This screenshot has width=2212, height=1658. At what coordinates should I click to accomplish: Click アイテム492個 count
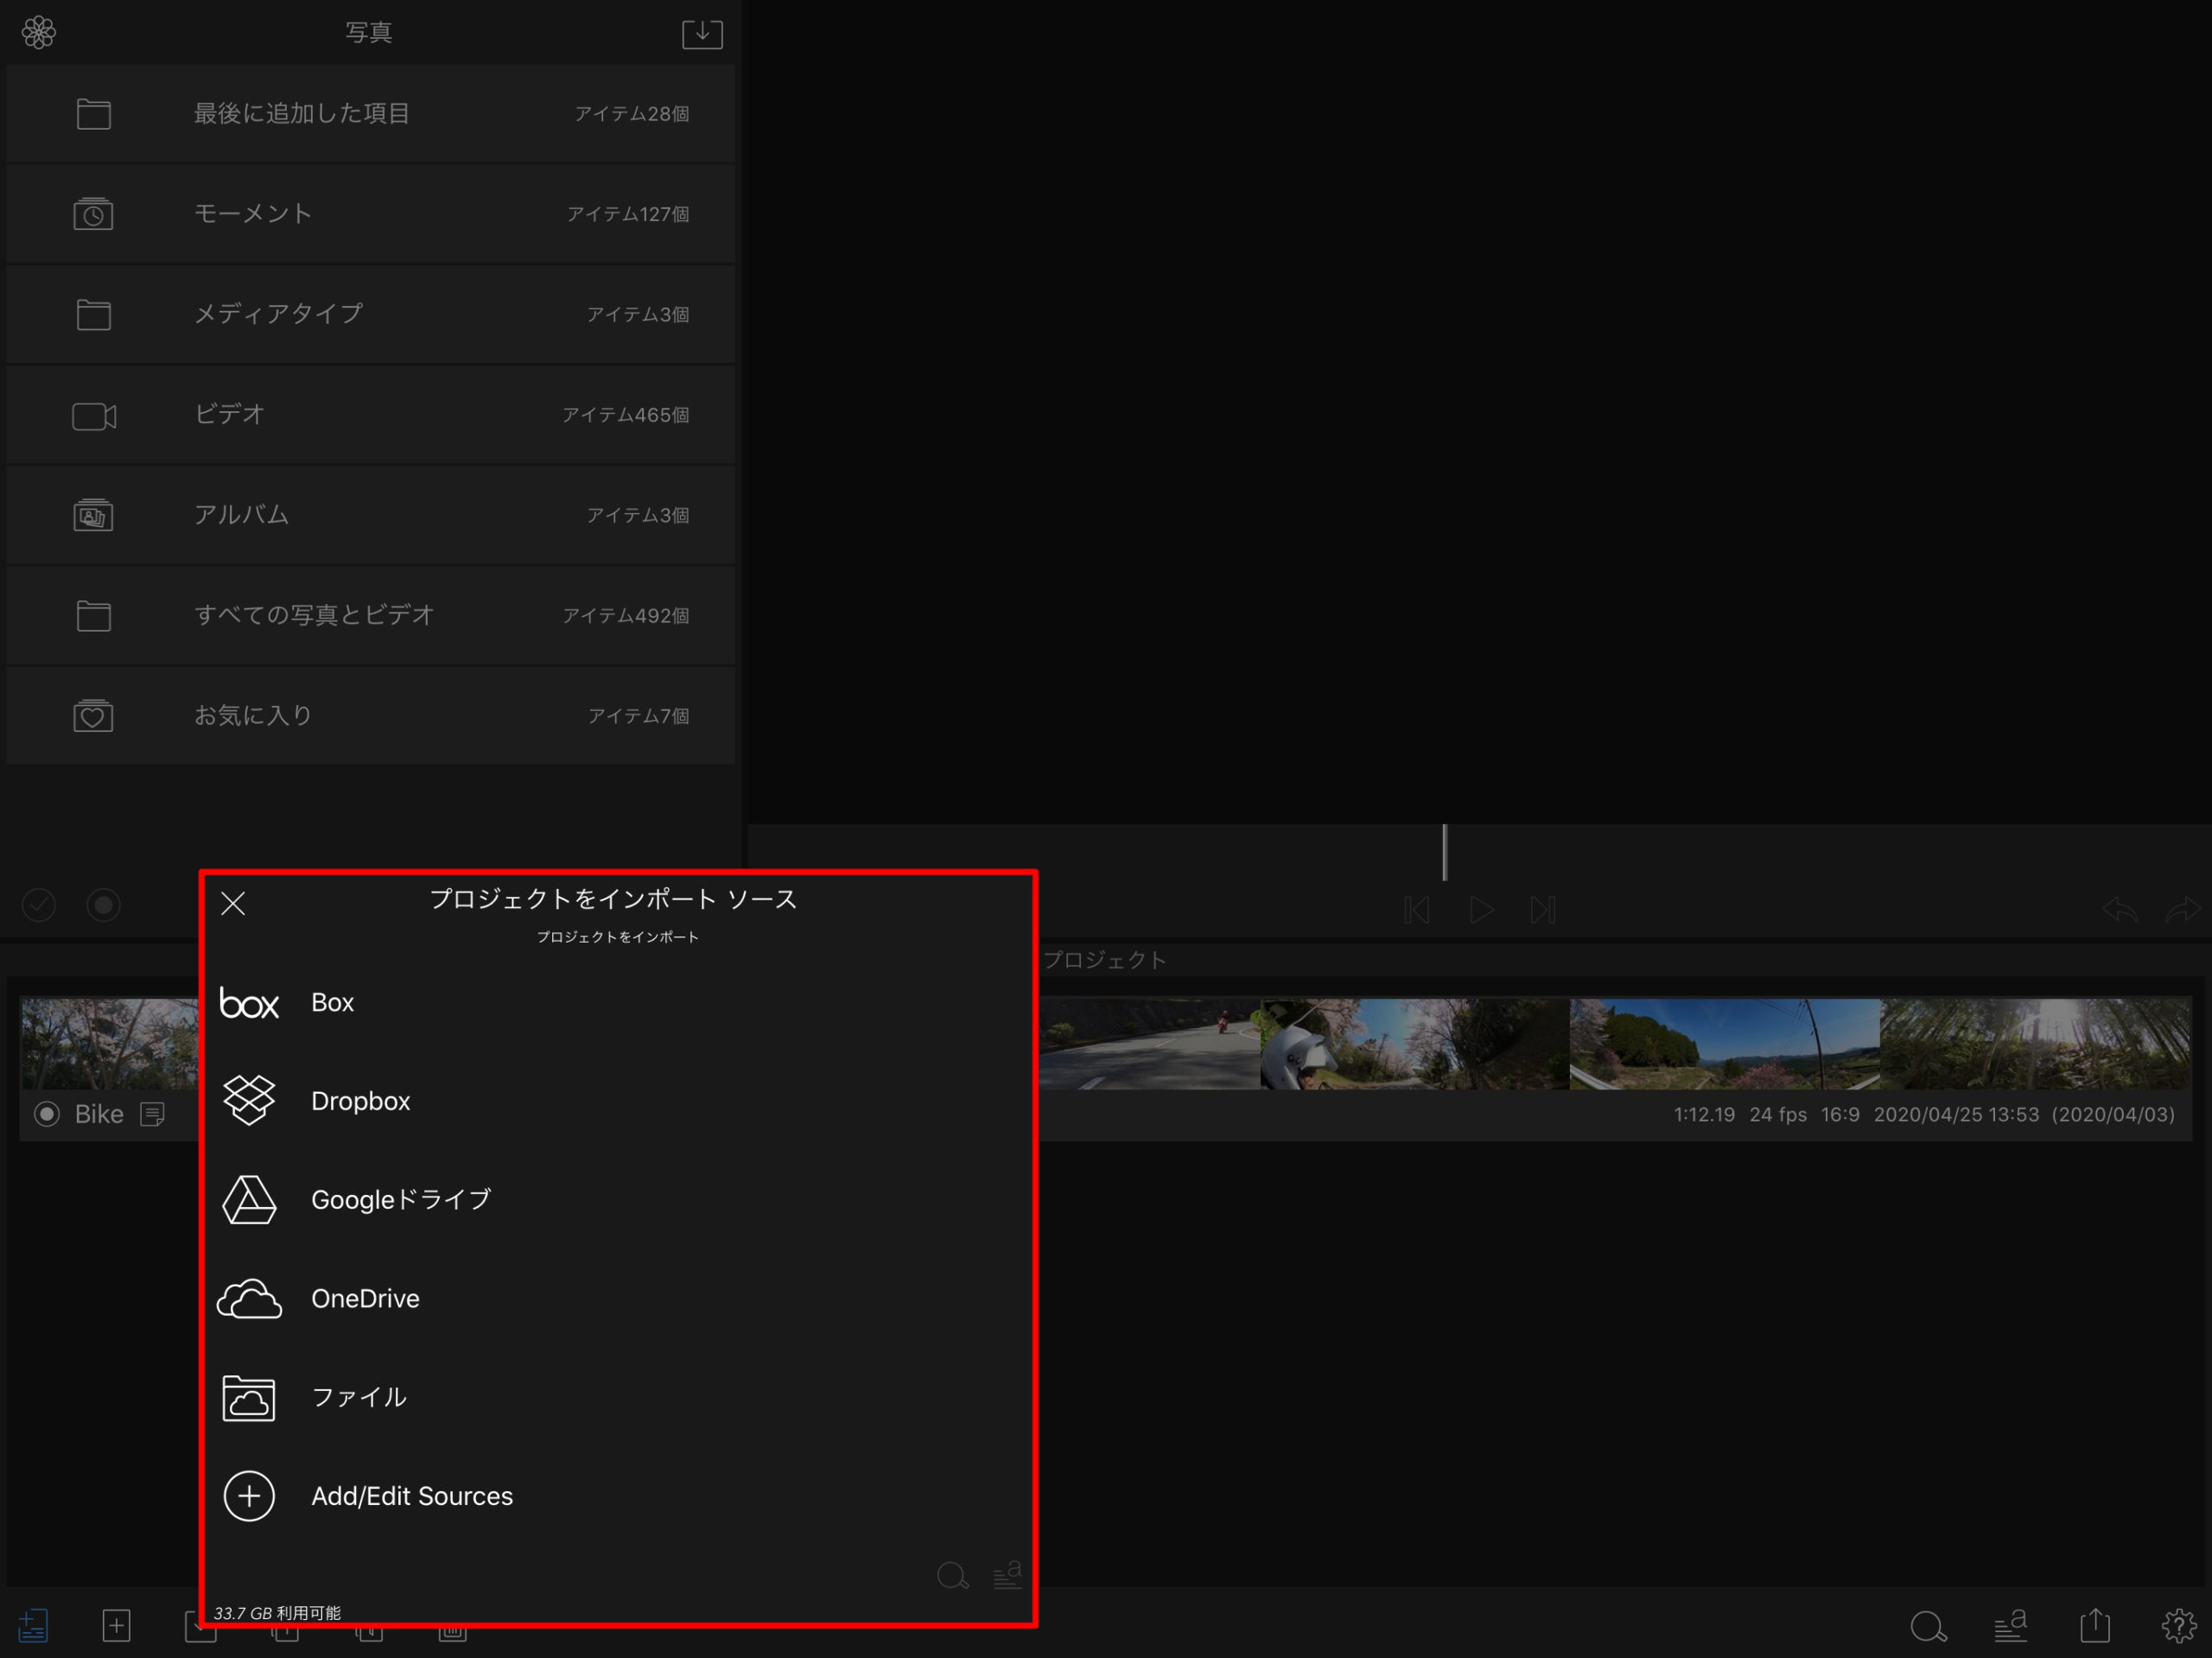[625, 615]
